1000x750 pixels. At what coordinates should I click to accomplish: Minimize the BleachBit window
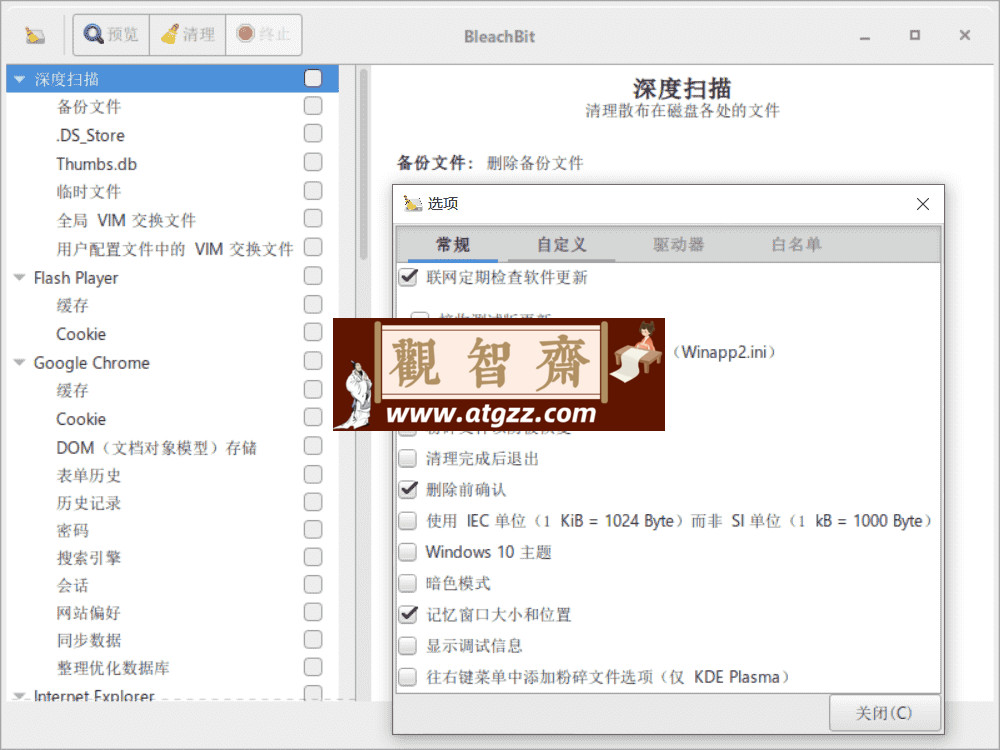point(865,37)
